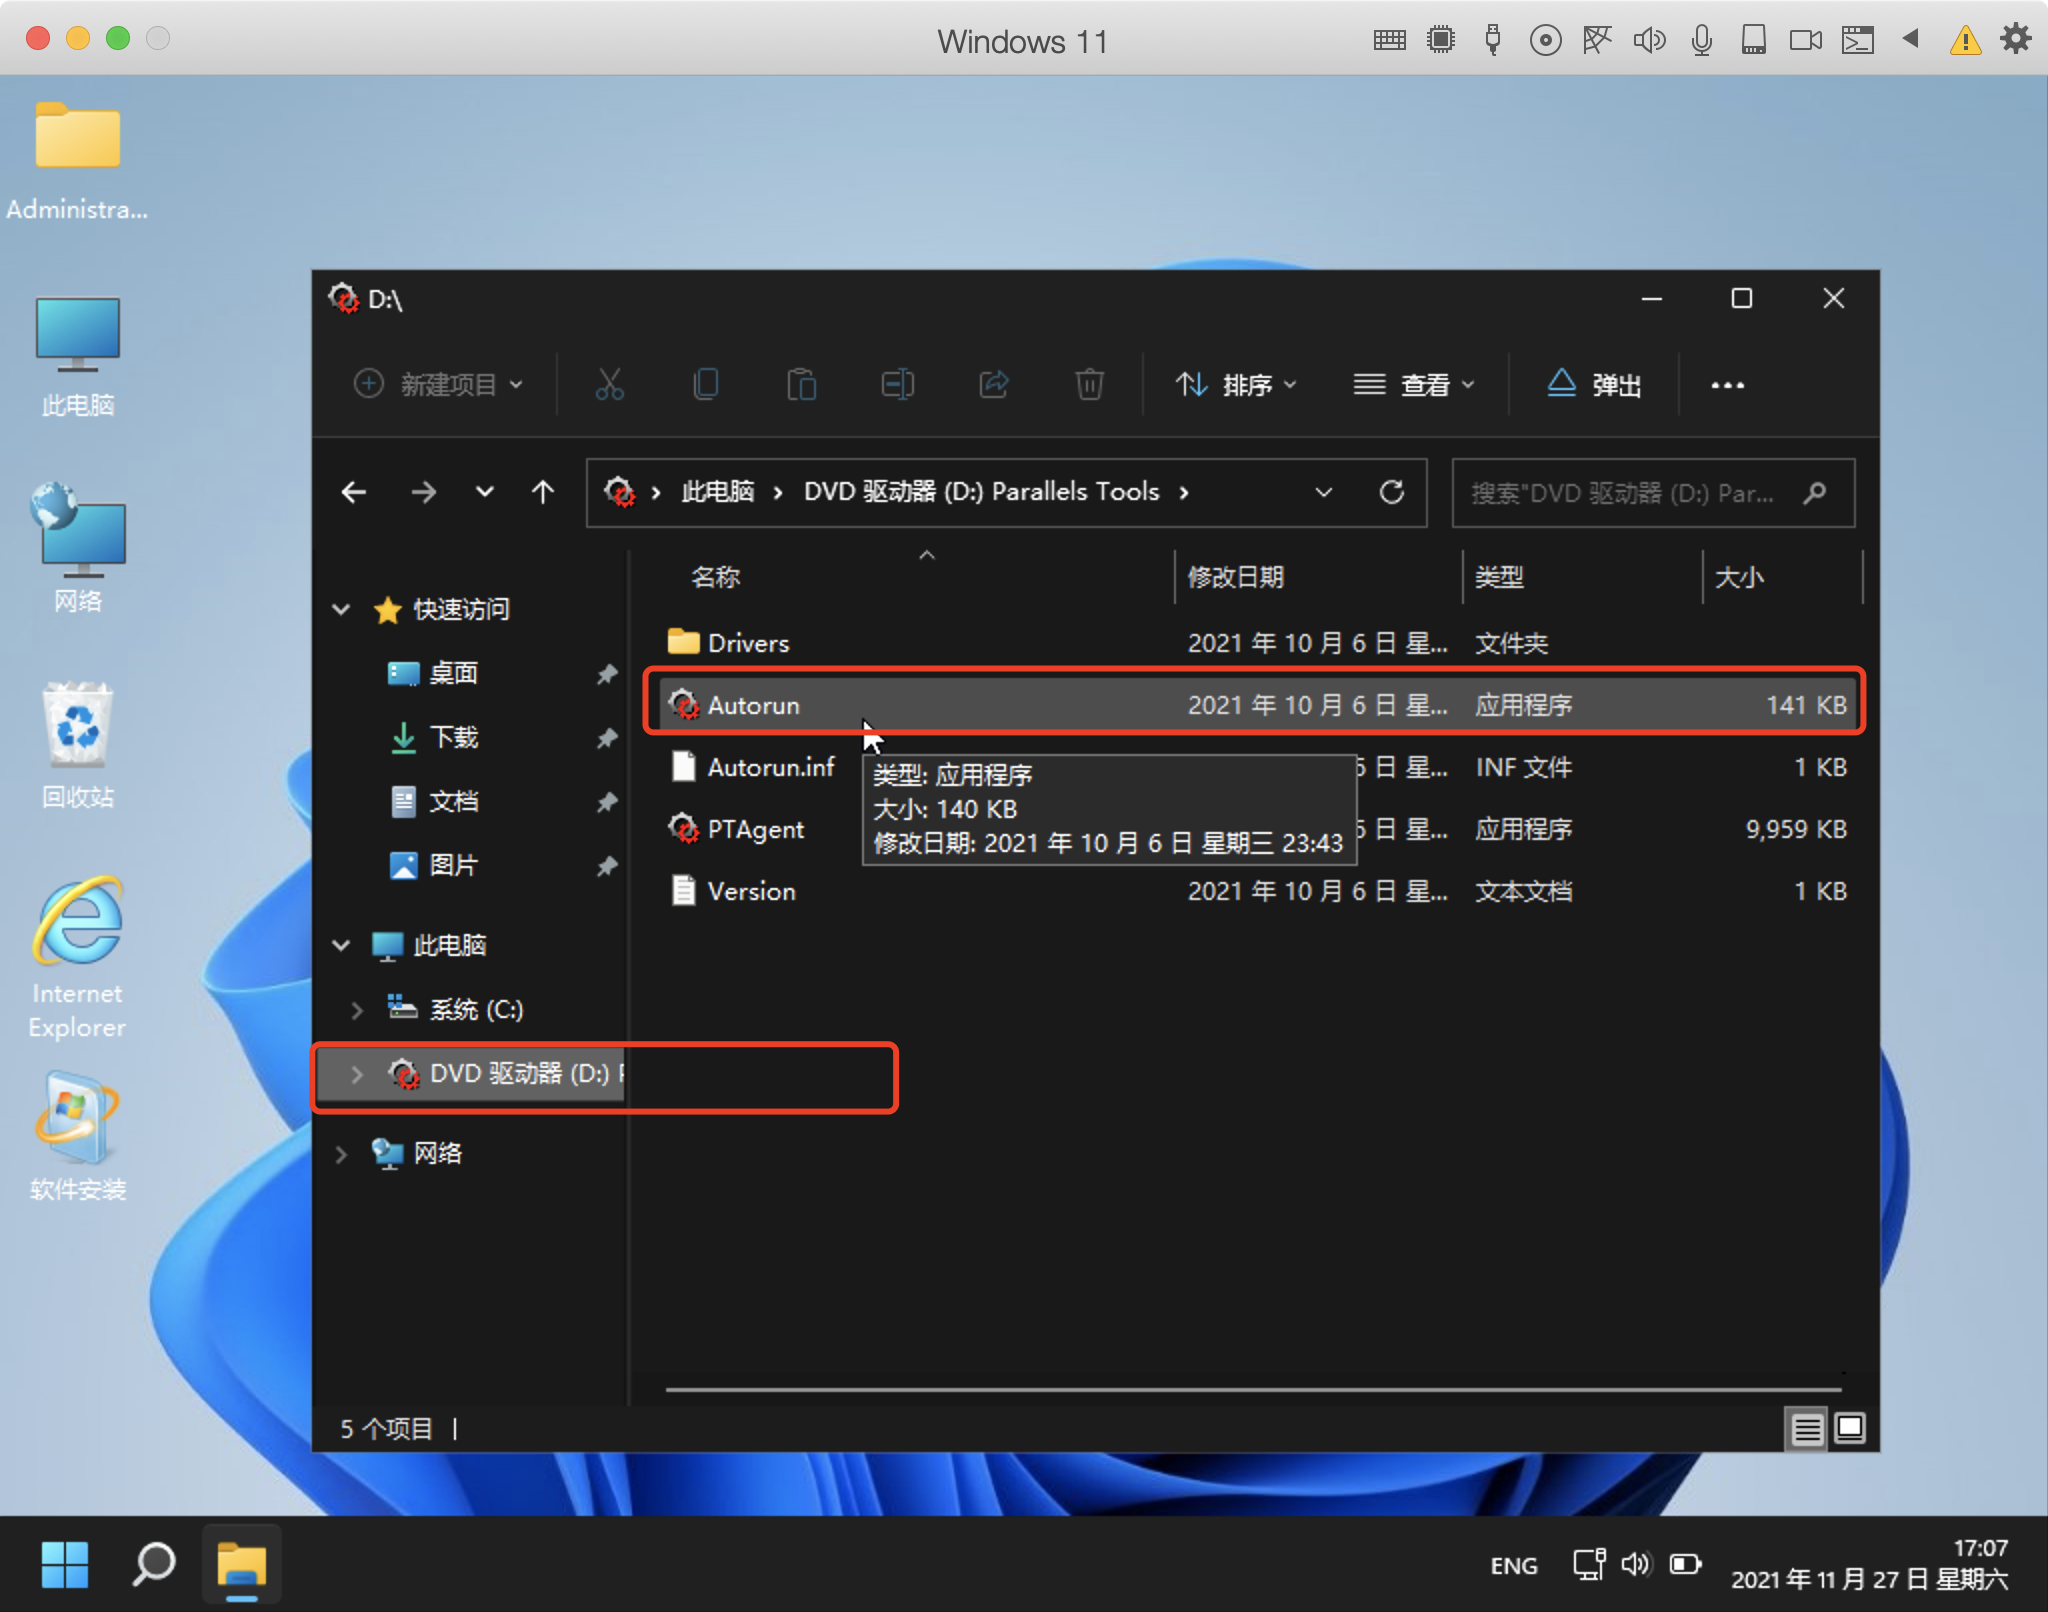Click the taskbar volume icon
Image resolution: width=2048 pixels, height=1612 pixels.
coord(1636,1564)
